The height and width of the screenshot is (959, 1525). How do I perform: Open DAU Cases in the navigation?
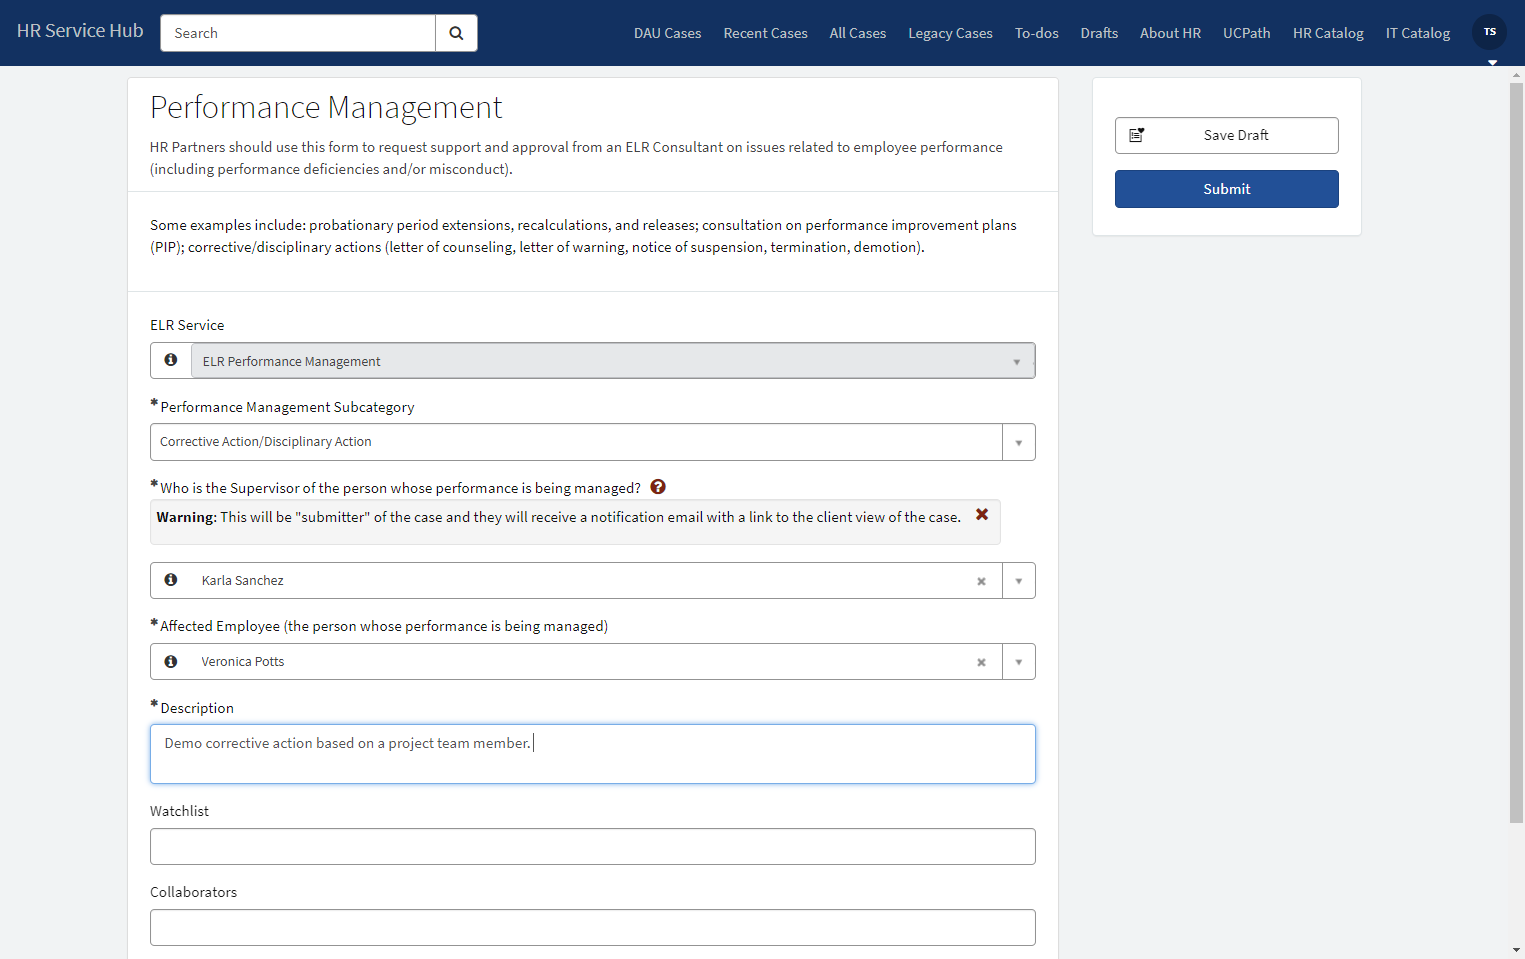pos(667,33)
